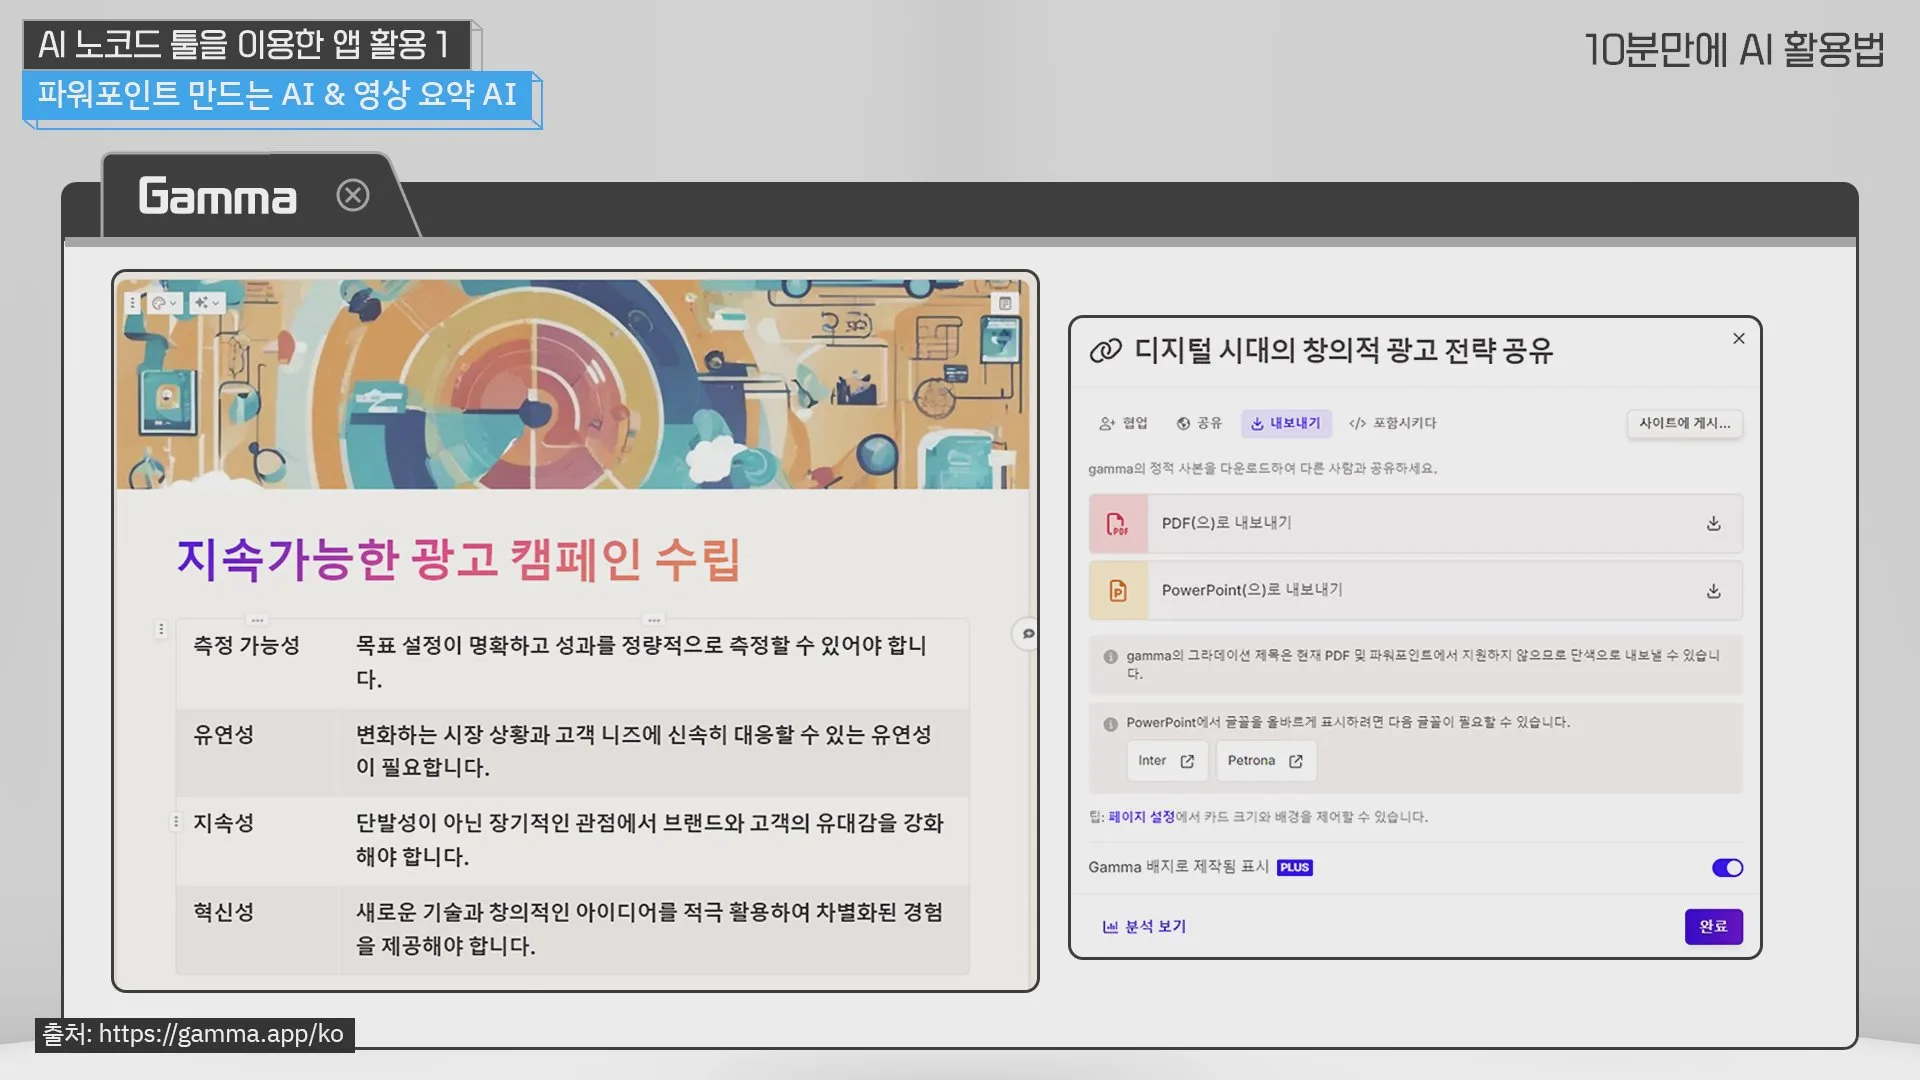Click the cell text starting with 단발성이 아닌
Viewport: 1920px width, 1080px height.
pyautogui.click(x=650, y=840)
